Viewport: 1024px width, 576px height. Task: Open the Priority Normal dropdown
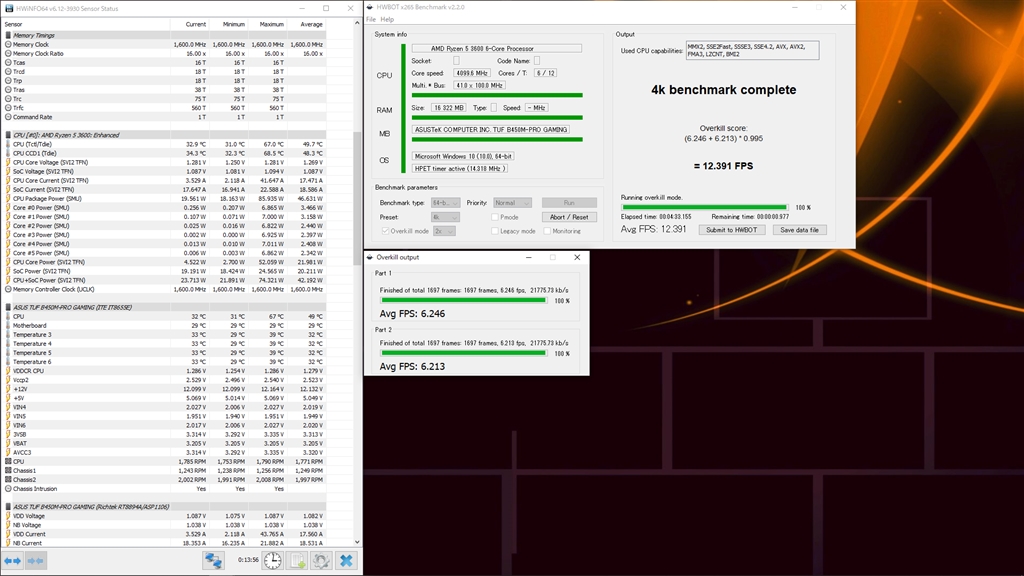511,203
